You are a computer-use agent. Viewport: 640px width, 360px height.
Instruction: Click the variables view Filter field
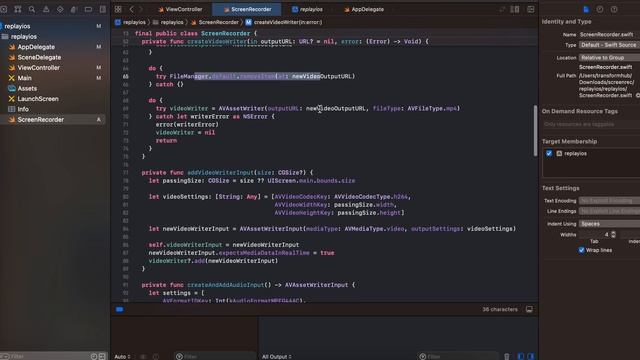click(x=215, y=356)
